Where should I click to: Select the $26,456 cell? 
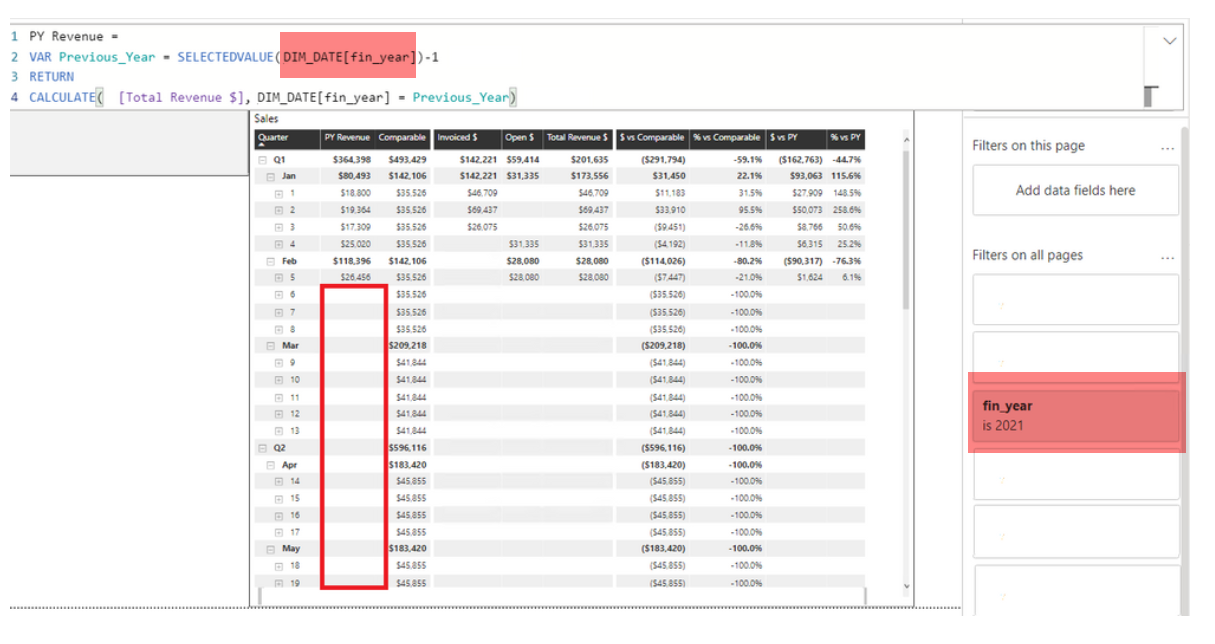(355, 277)
